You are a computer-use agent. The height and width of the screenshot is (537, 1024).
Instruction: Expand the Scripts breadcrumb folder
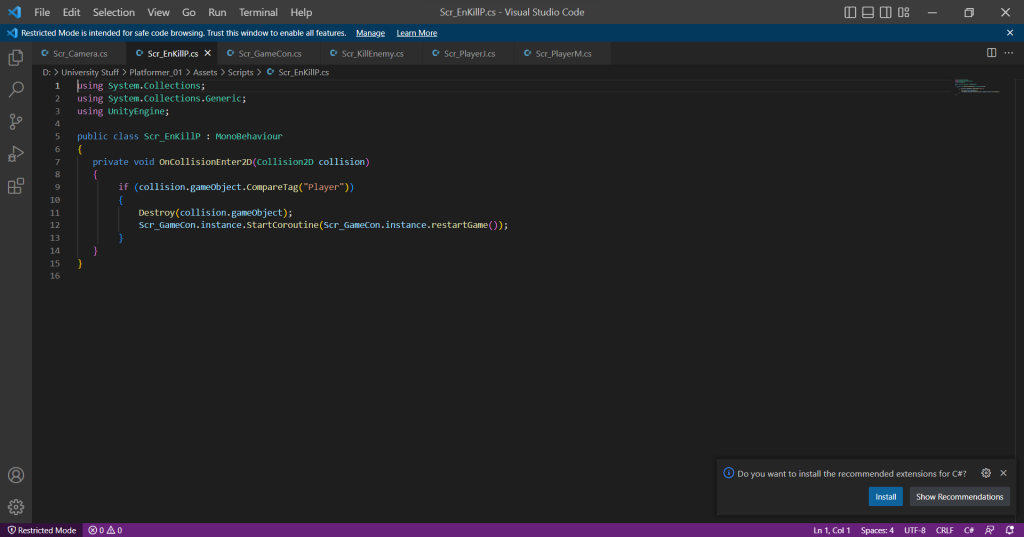coord(239,72)
